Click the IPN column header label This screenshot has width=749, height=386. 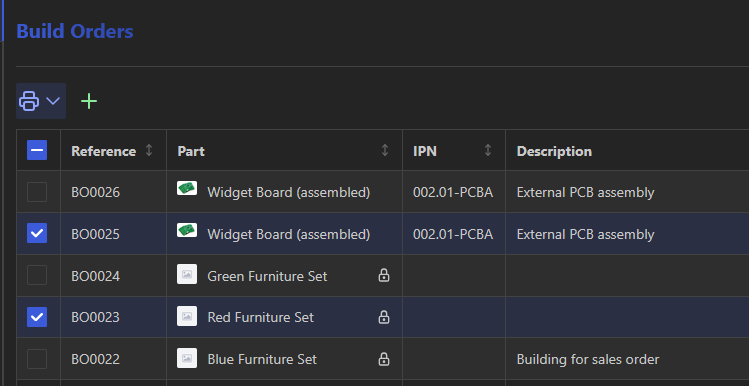pos(425,151)
